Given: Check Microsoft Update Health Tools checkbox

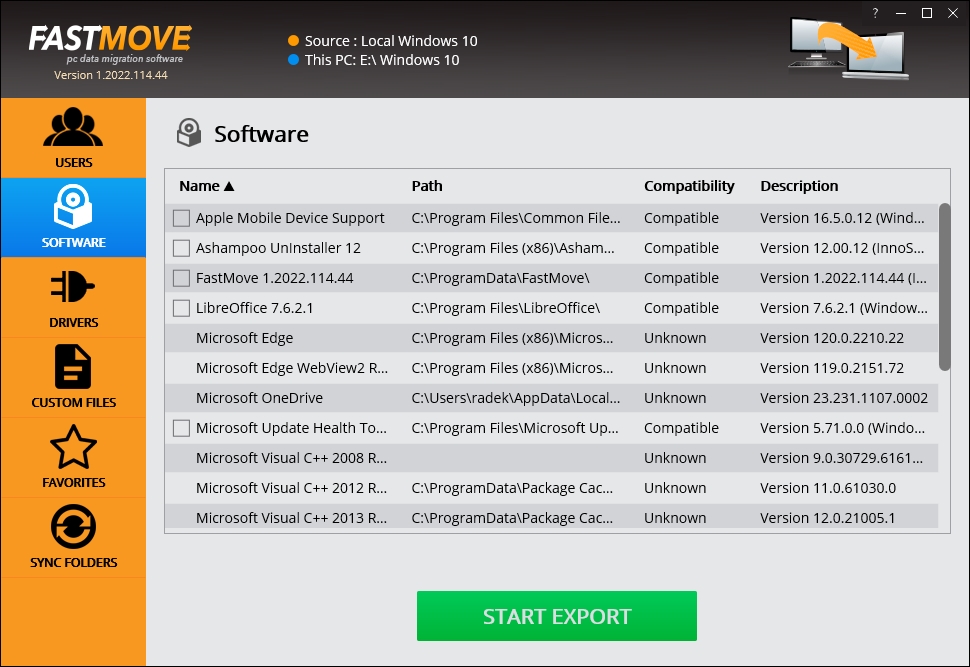Looking at the screenshot, I should [x=181, y=428].
